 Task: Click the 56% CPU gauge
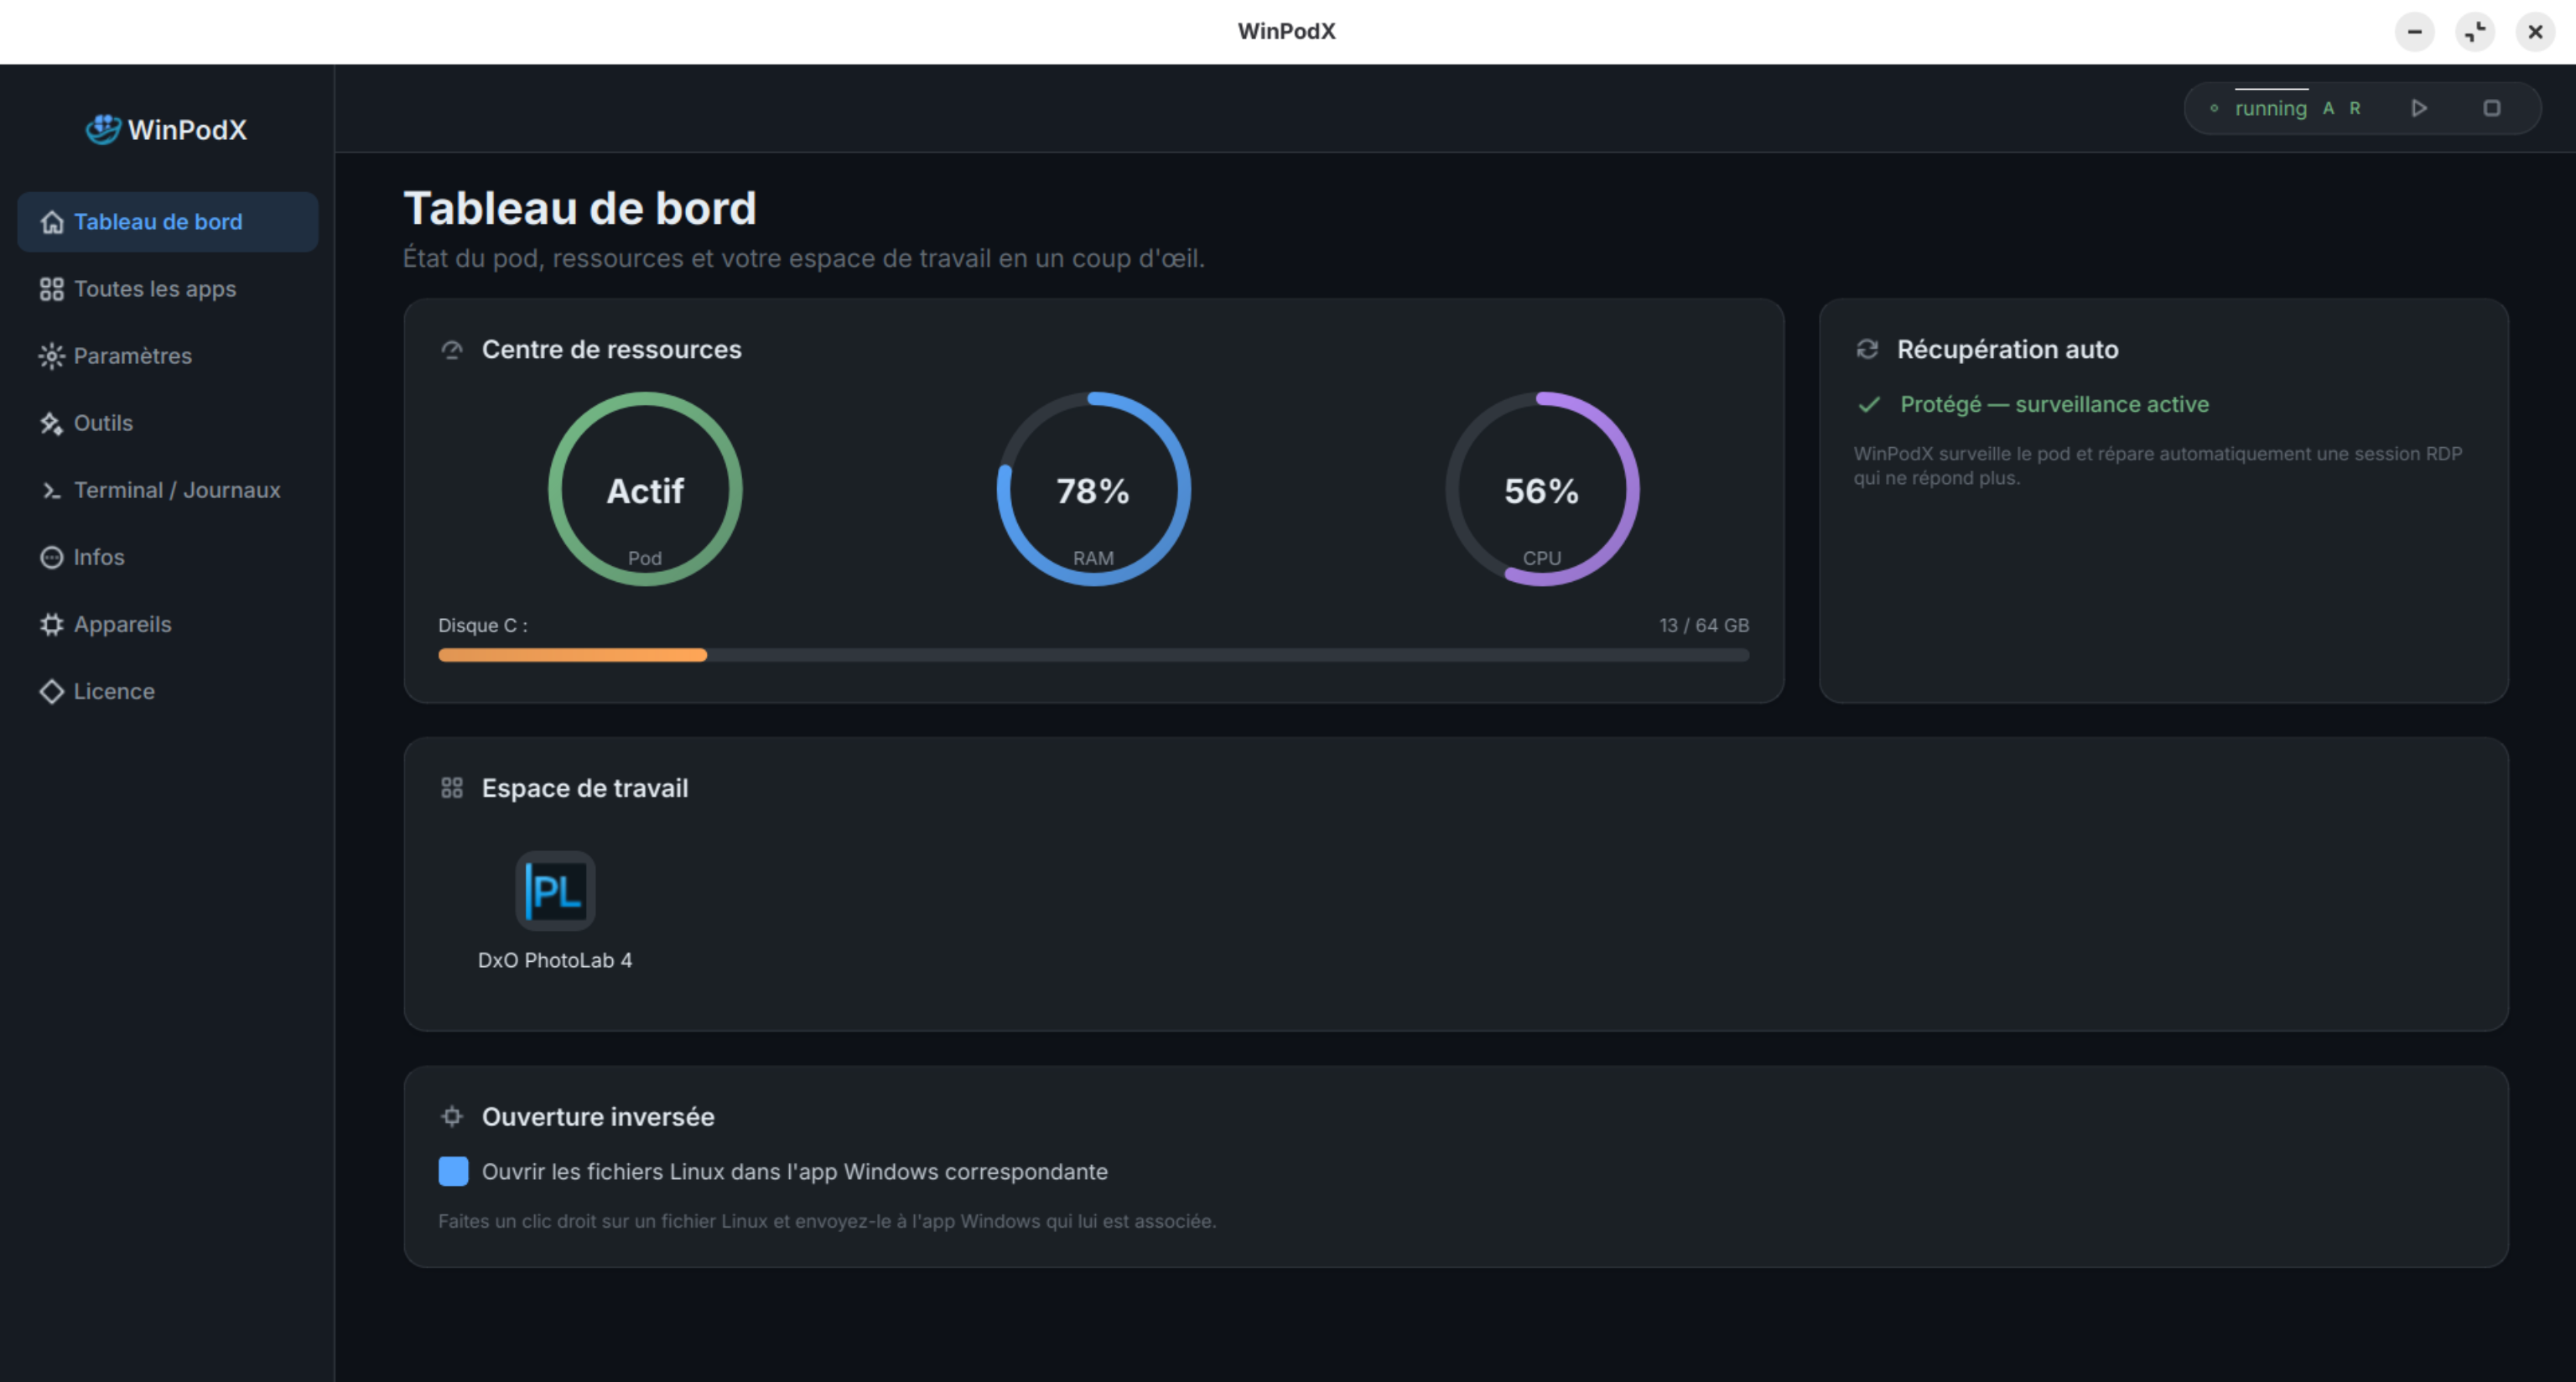(1542, 489)
